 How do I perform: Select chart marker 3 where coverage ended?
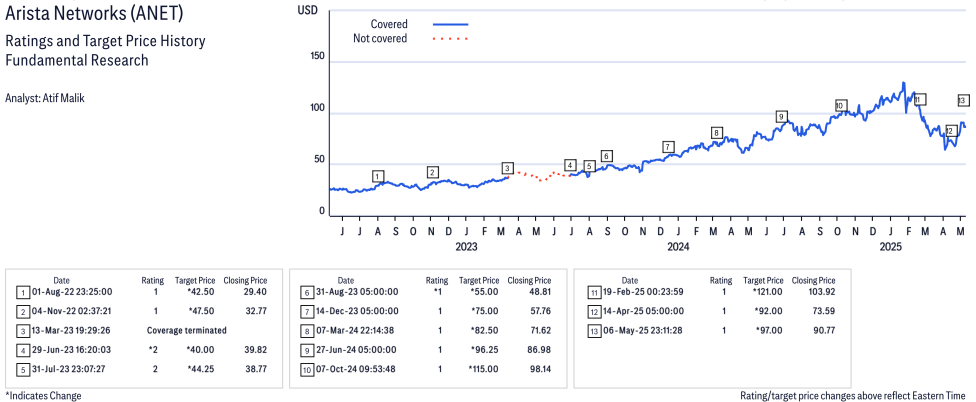508,168
